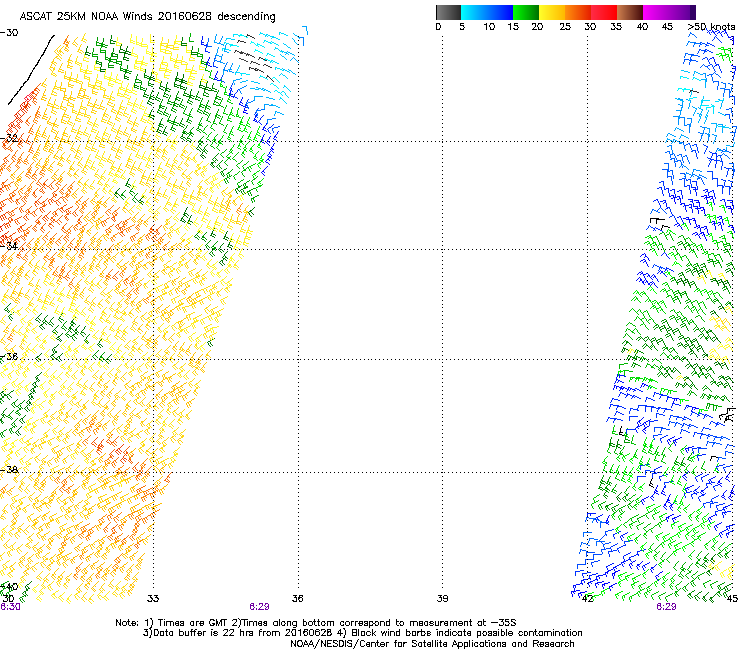Viewport: 740px width, 650px height.
Task: Click the longitude label '36'
Action: tap(297, 599)
